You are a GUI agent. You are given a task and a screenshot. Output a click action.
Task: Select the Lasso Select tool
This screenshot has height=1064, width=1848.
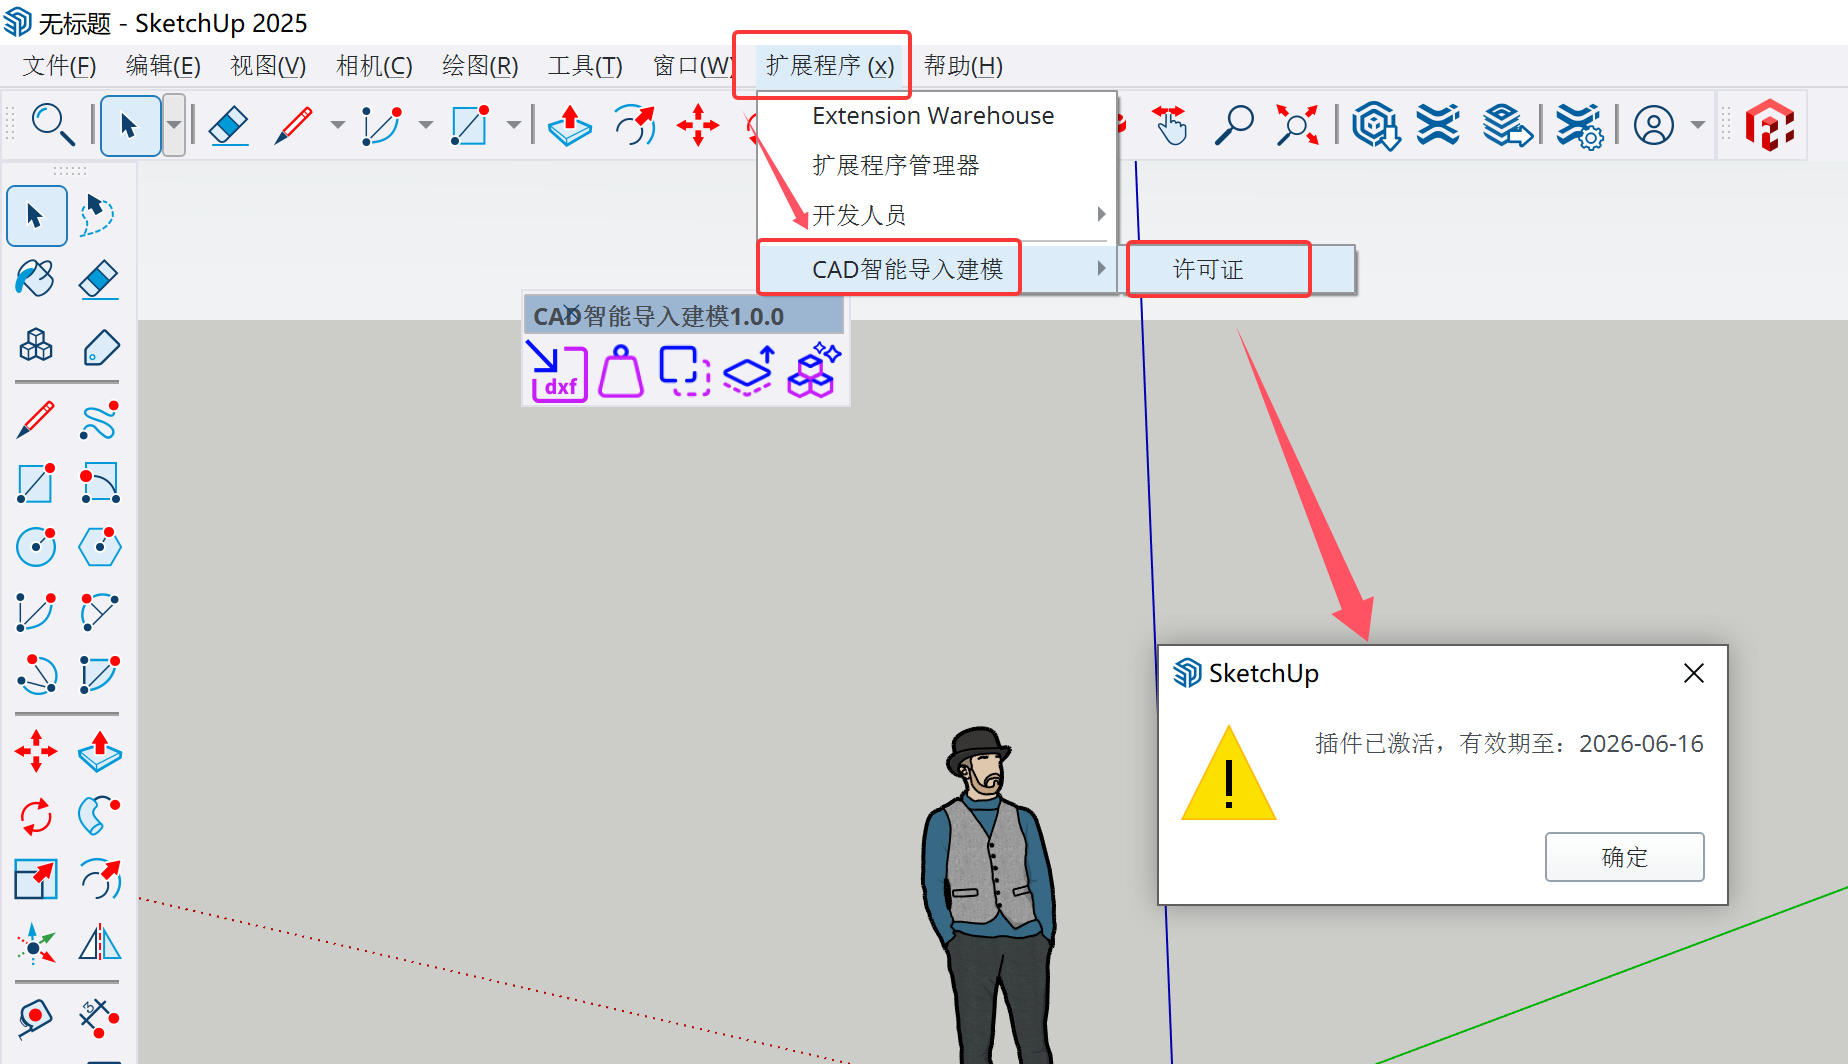[x=97, y=215]
